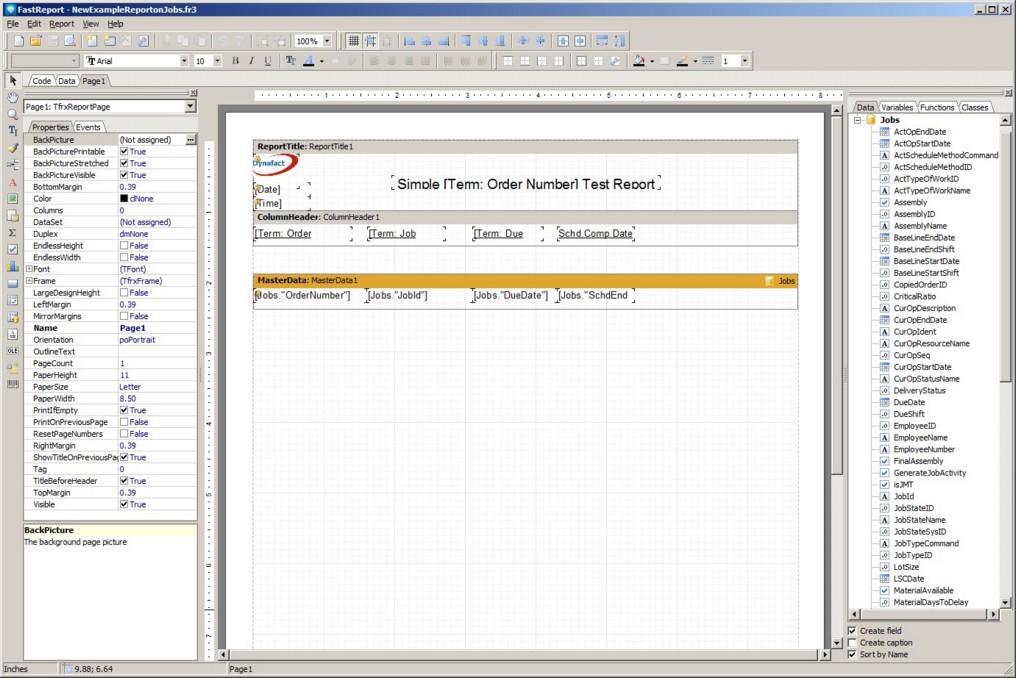The height and width of the screenshot is (678, 1016).
Task: Click the BackPicture ellipsis button
Action: 190,140
